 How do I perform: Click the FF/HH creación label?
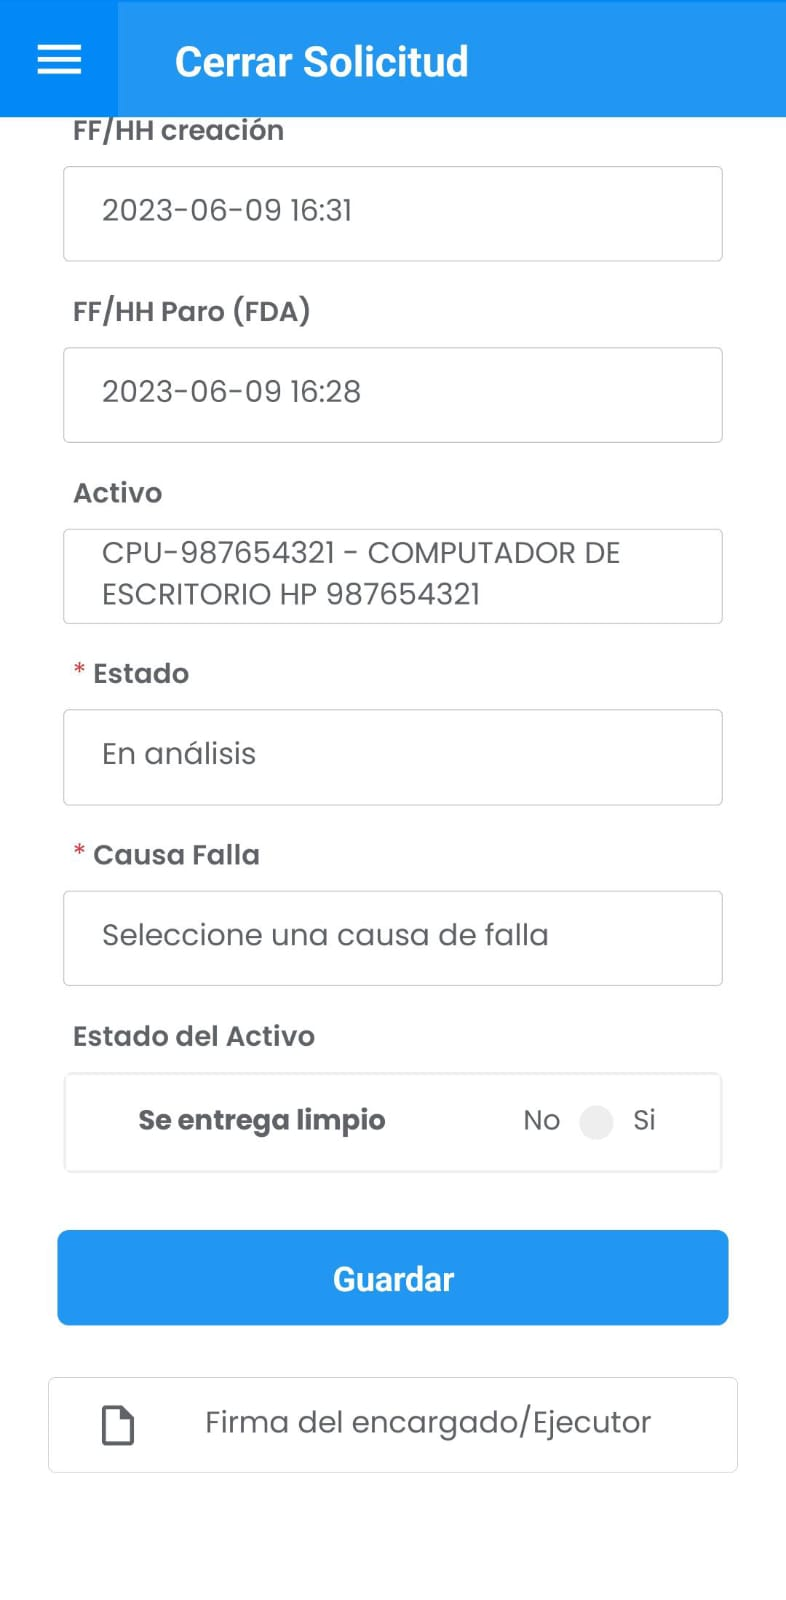tap(178, 131)
